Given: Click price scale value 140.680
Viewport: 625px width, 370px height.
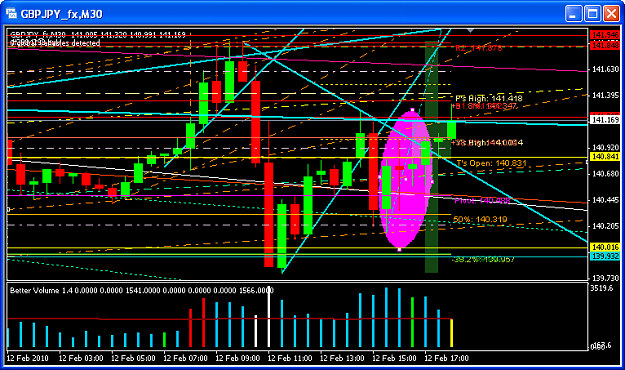Looking at the screenshot, I should pos(605,174).
